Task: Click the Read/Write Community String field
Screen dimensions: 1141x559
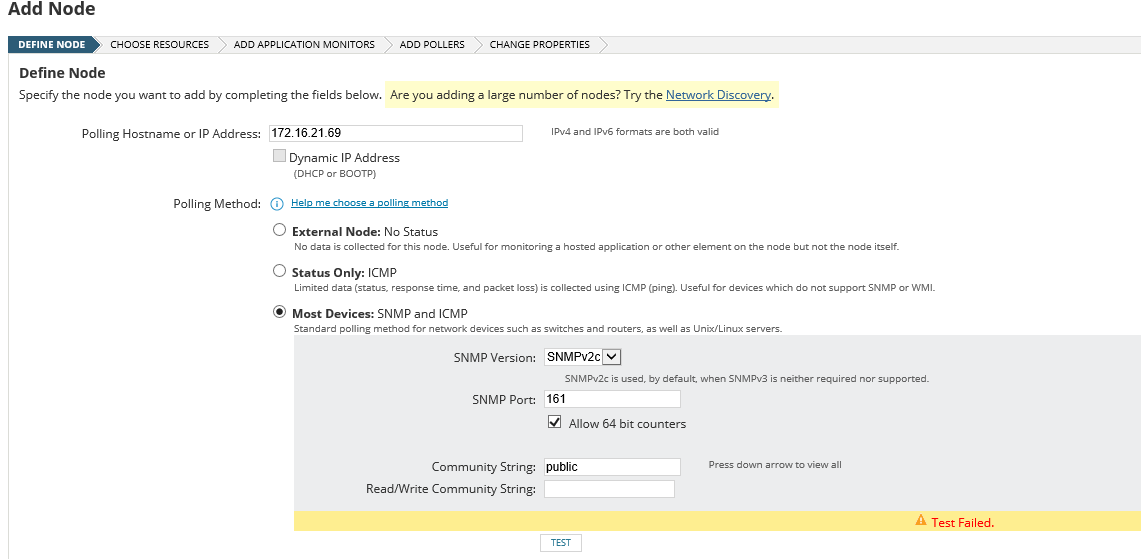Action: 609,489
